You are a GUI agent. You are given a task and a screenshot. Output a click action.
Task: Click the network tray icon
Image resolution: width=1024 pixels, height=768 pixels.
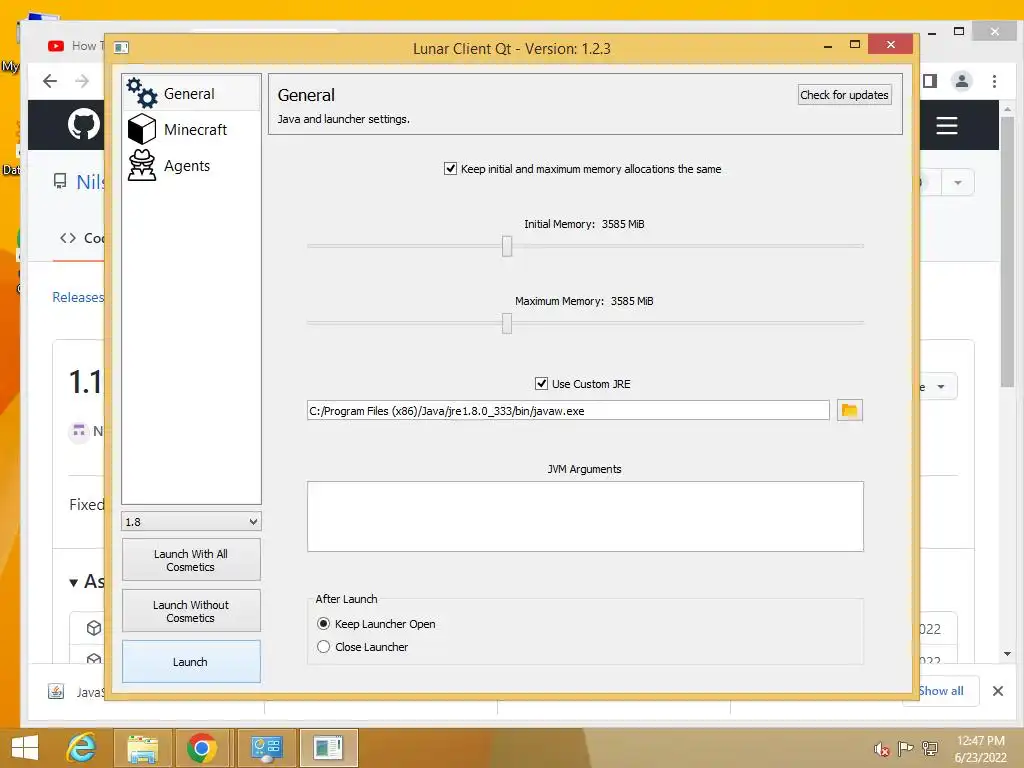[929, 748]
